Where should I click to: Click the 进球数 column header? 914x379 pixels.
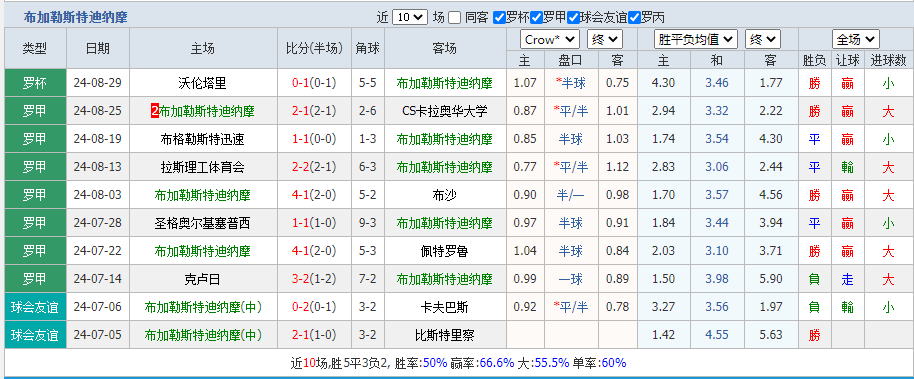pos(888,60)
